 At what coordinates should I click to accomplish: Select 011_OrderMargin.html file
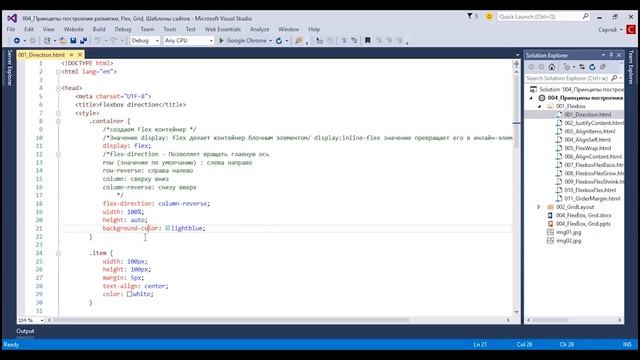[592, 198]
